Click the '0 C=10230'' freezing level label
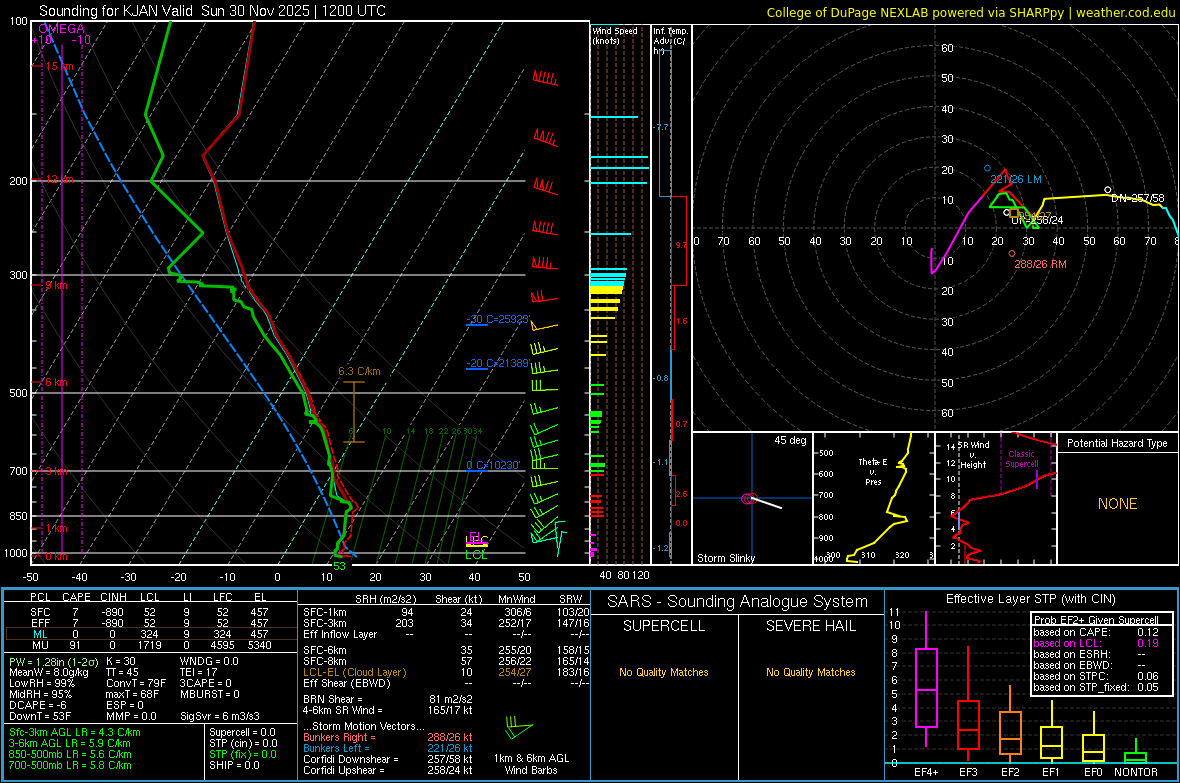1180x783 pixels. [x=493, y=465]
